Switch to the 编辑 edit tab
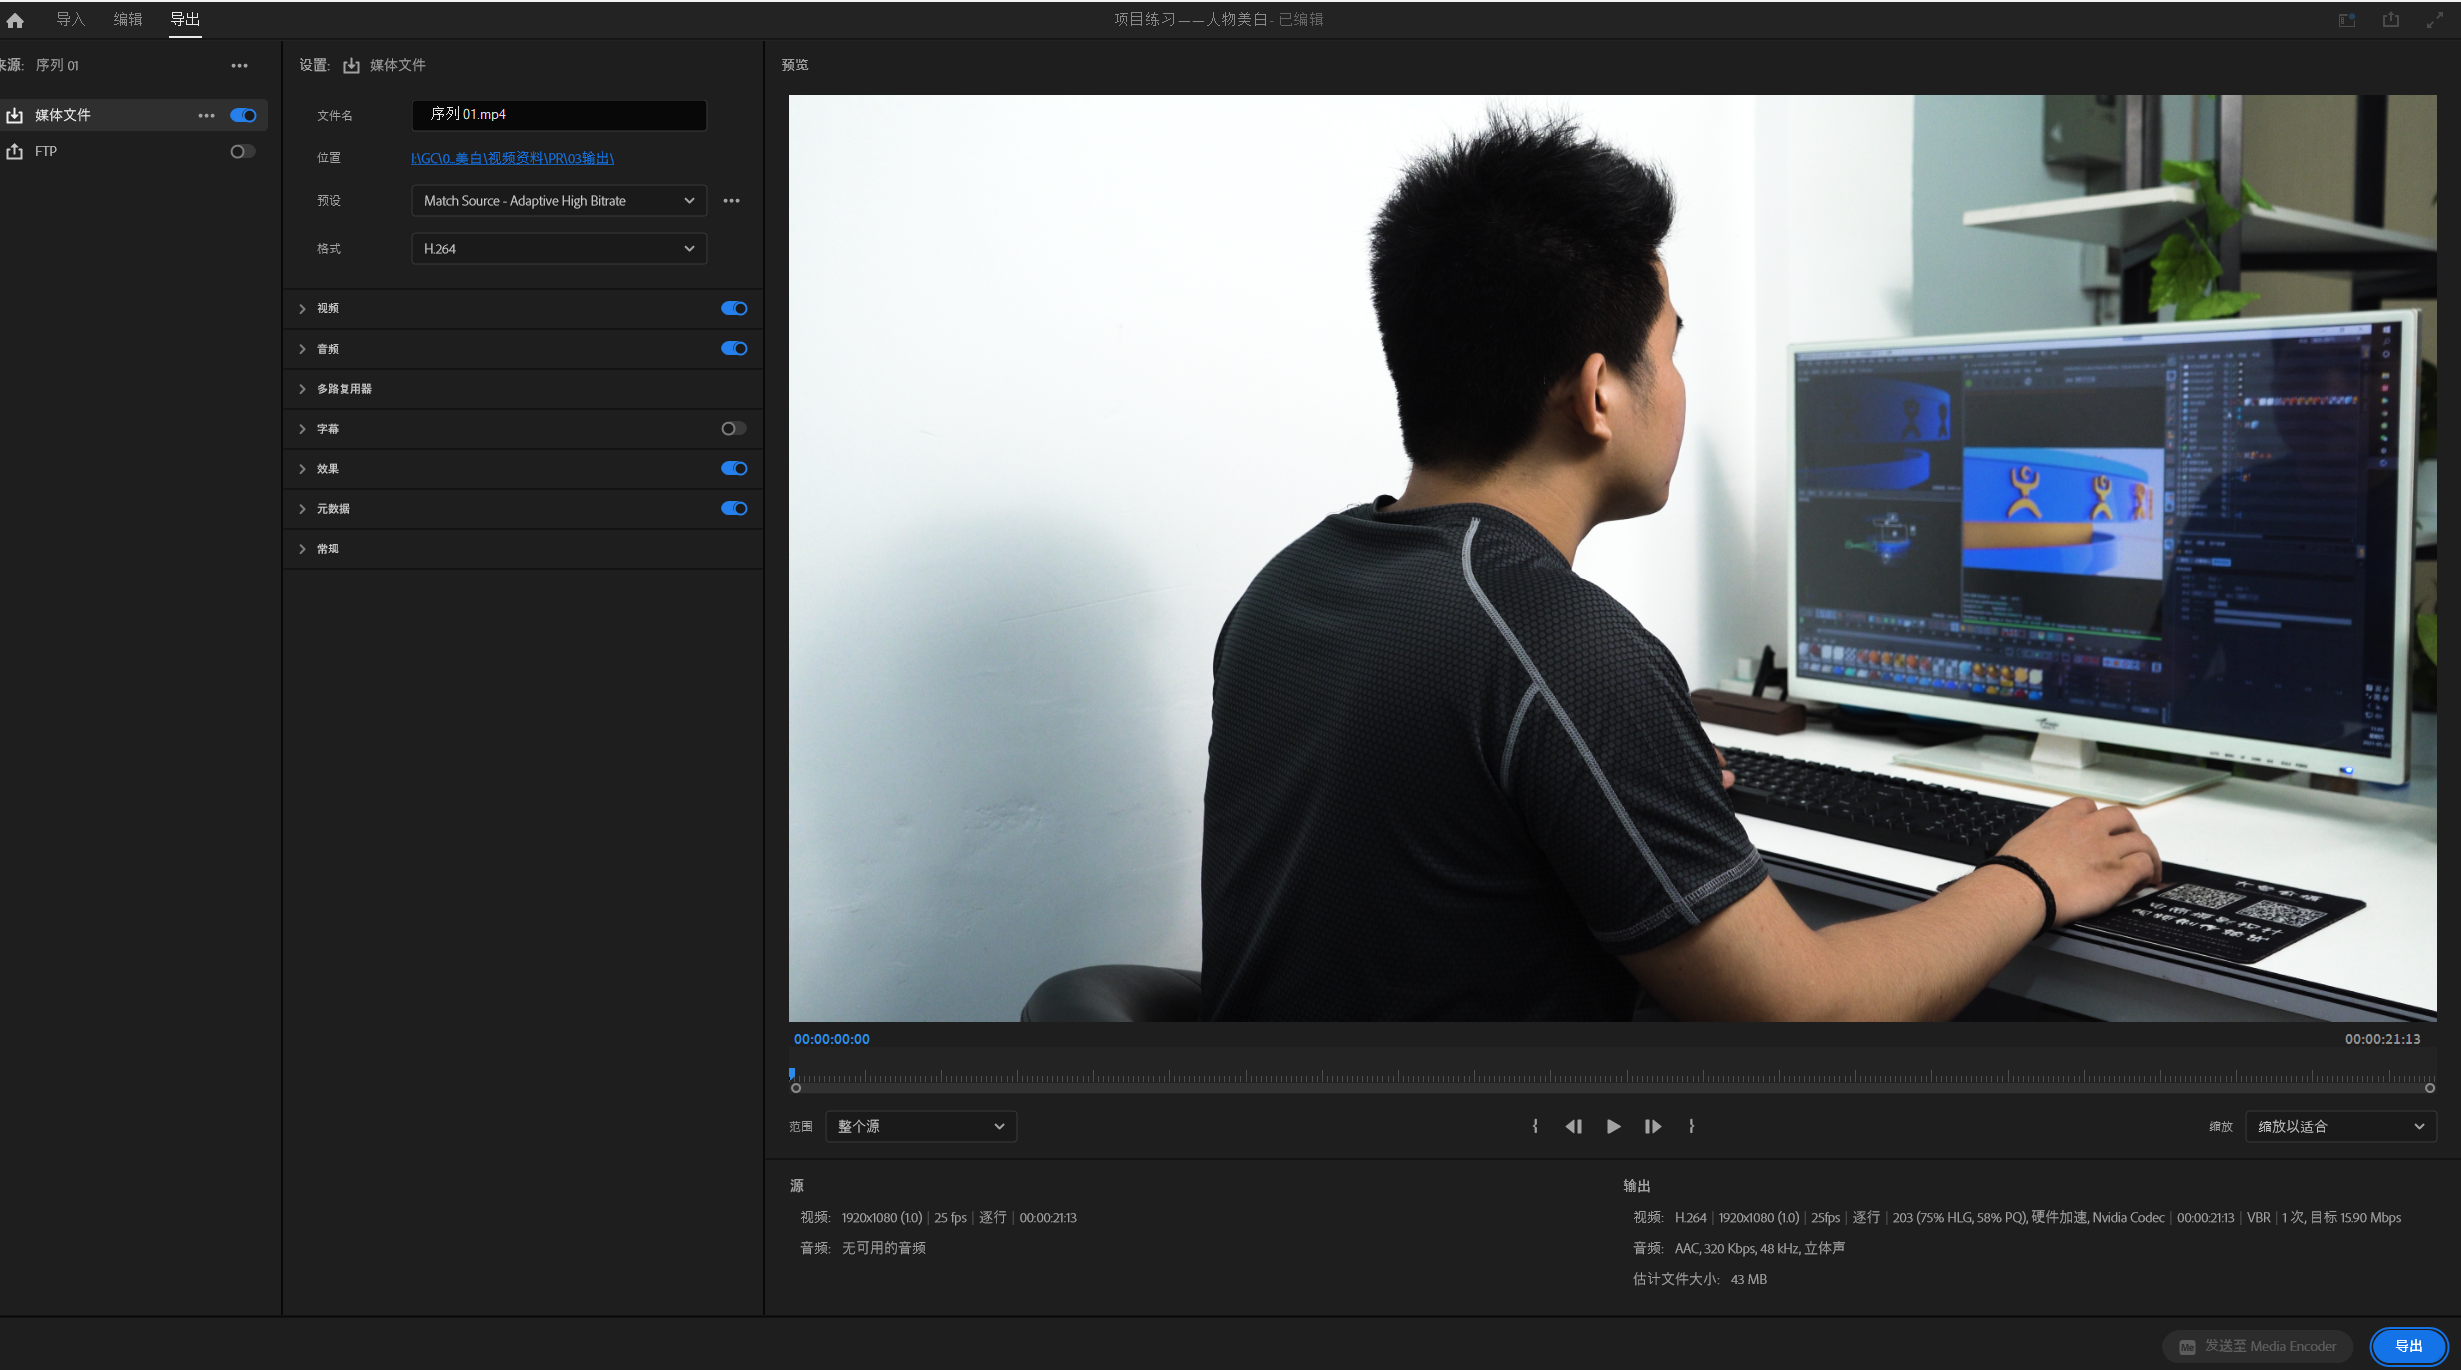2461x1370 pixels. (127, 19)
